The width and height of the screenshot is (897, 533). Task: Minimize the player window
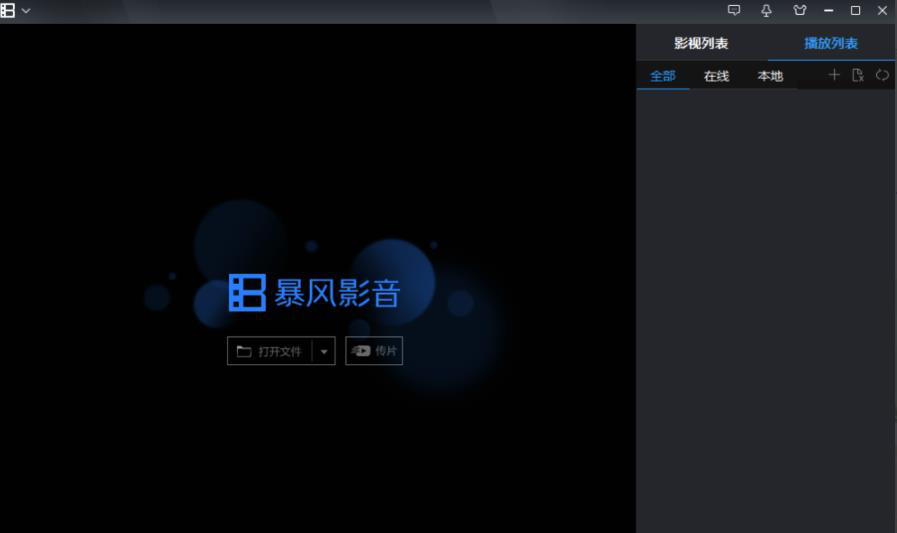click(x=828, y=10)
